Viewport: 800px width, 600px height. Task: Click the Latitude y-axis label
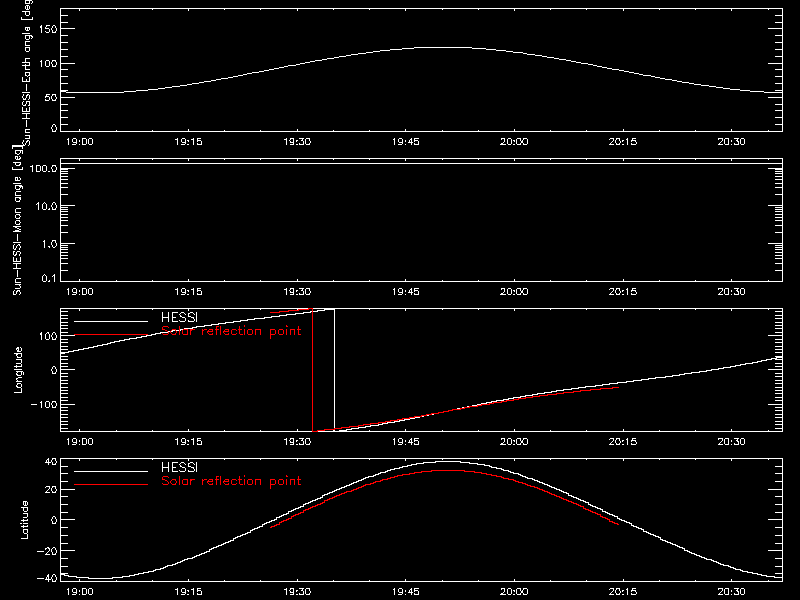point(24,520)
